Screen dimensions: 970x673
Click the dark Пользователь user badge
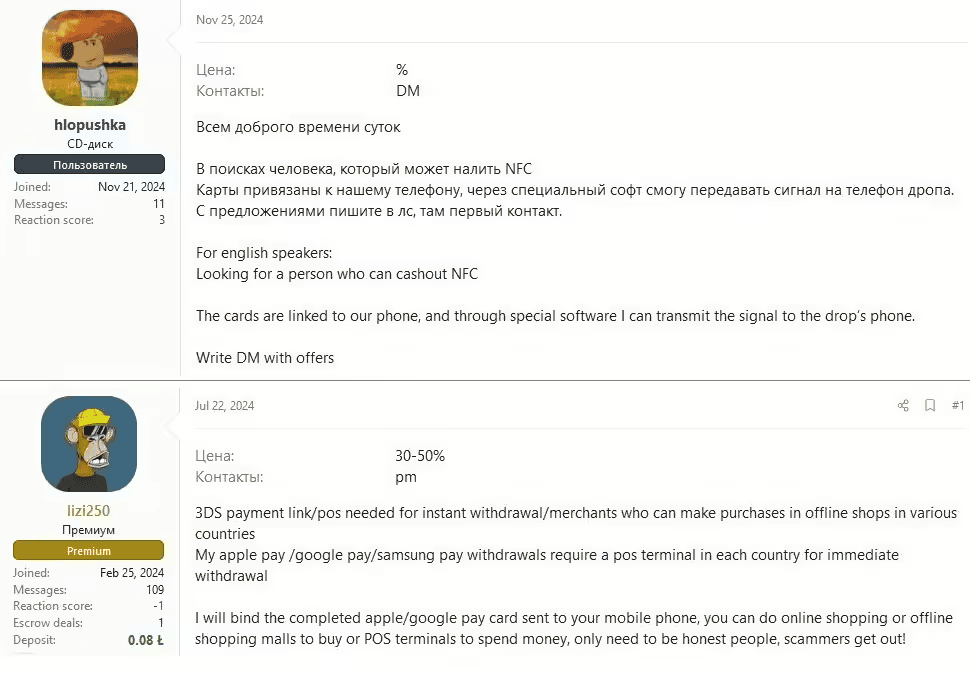tap(90, 165)
